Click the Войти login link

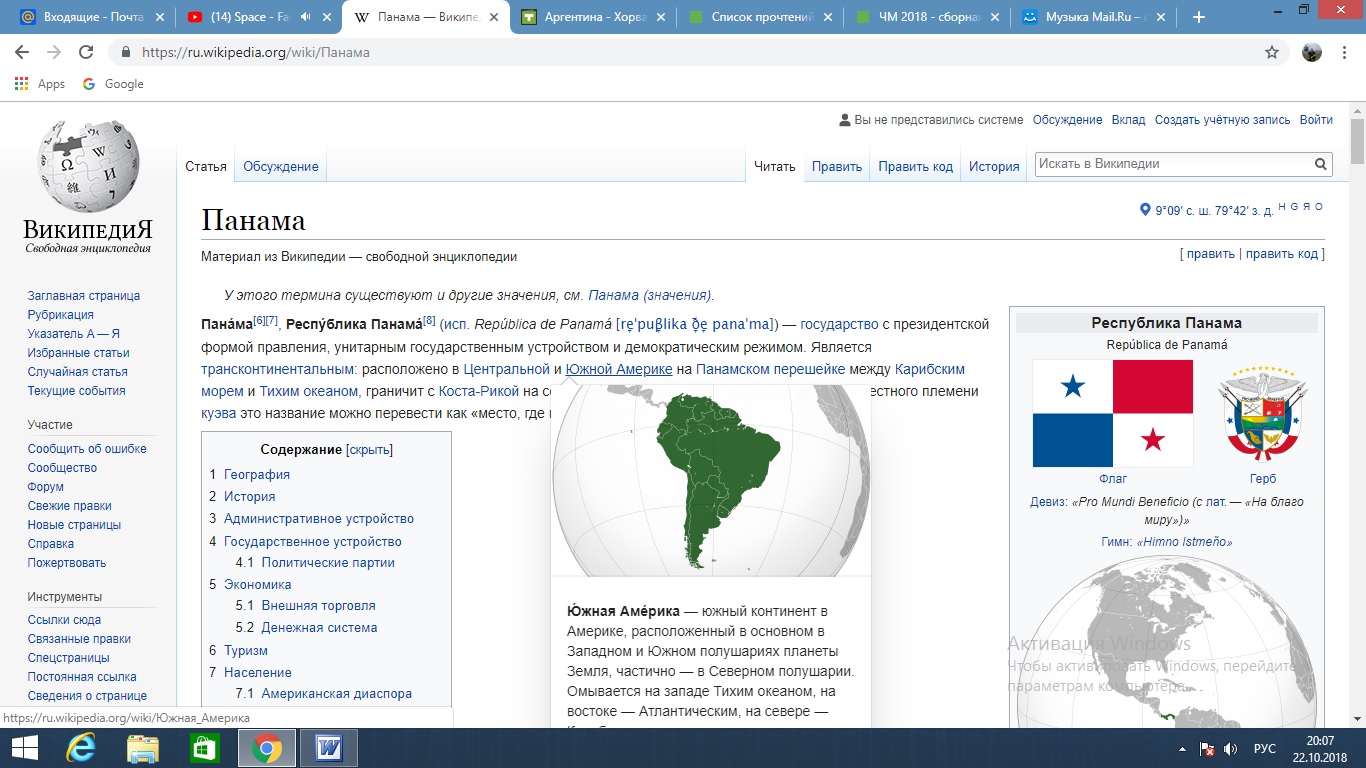pyautogui.click(x=1316, y=120)
